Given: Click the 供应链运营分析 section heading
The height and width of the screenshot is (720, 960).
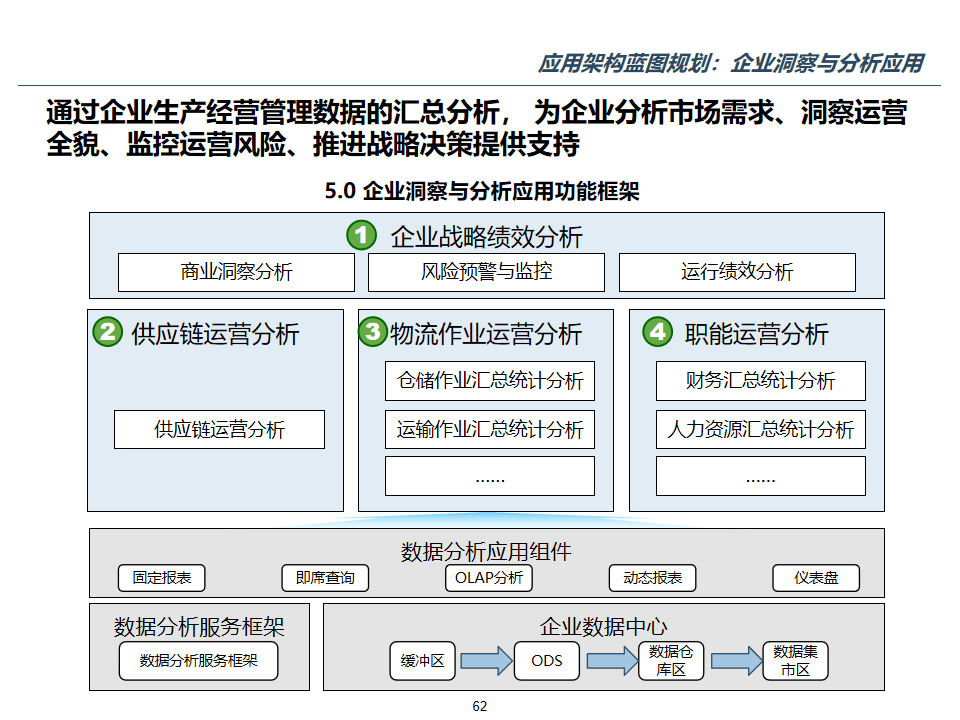Looking at the screenshot, I should point(215,334).
